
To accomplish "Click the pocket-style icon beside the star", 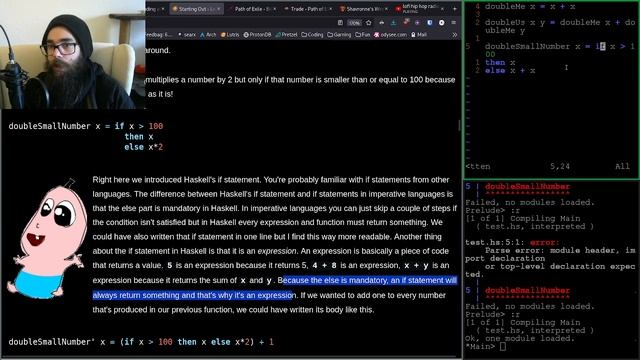I will [x=381, y=23].
